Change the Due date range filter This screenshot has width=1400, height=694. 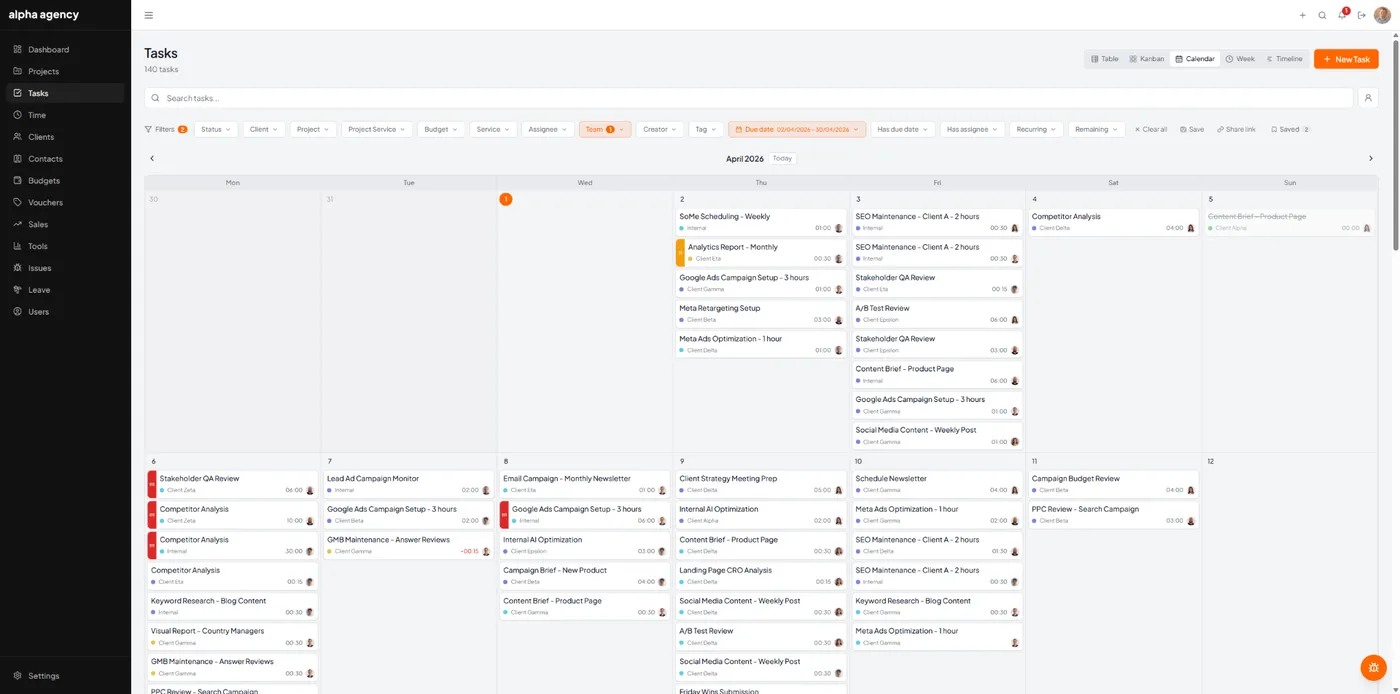(x=797, y=129)
